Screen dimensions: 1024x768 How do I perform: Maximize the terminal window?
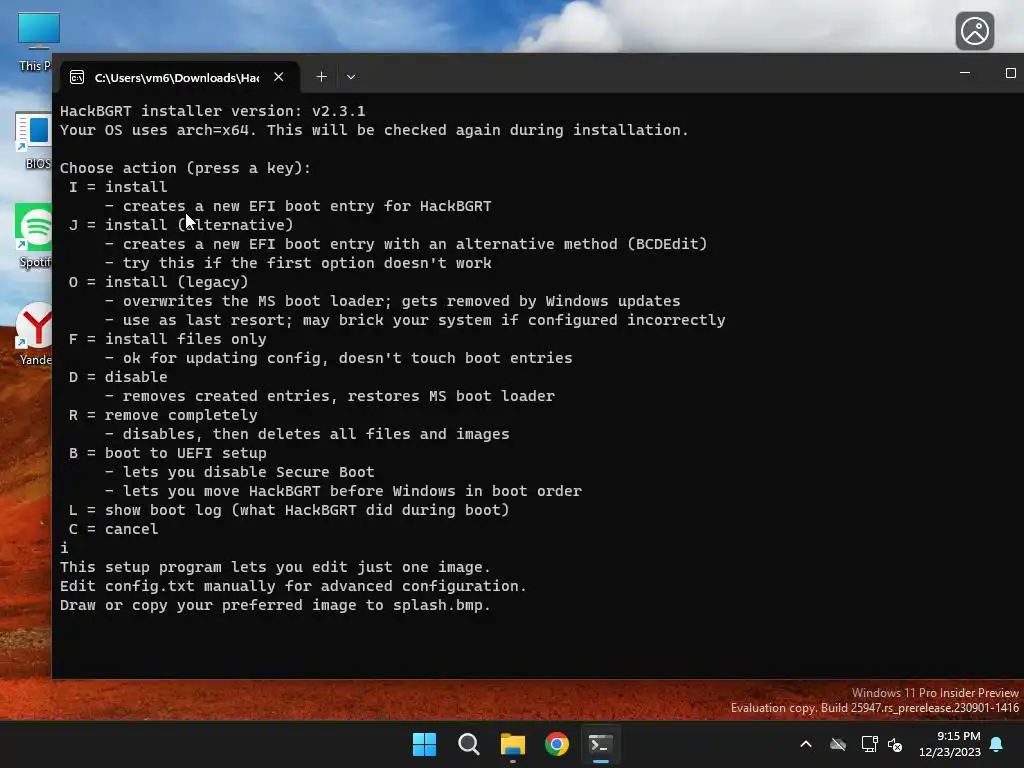(x=1010, y=73)
